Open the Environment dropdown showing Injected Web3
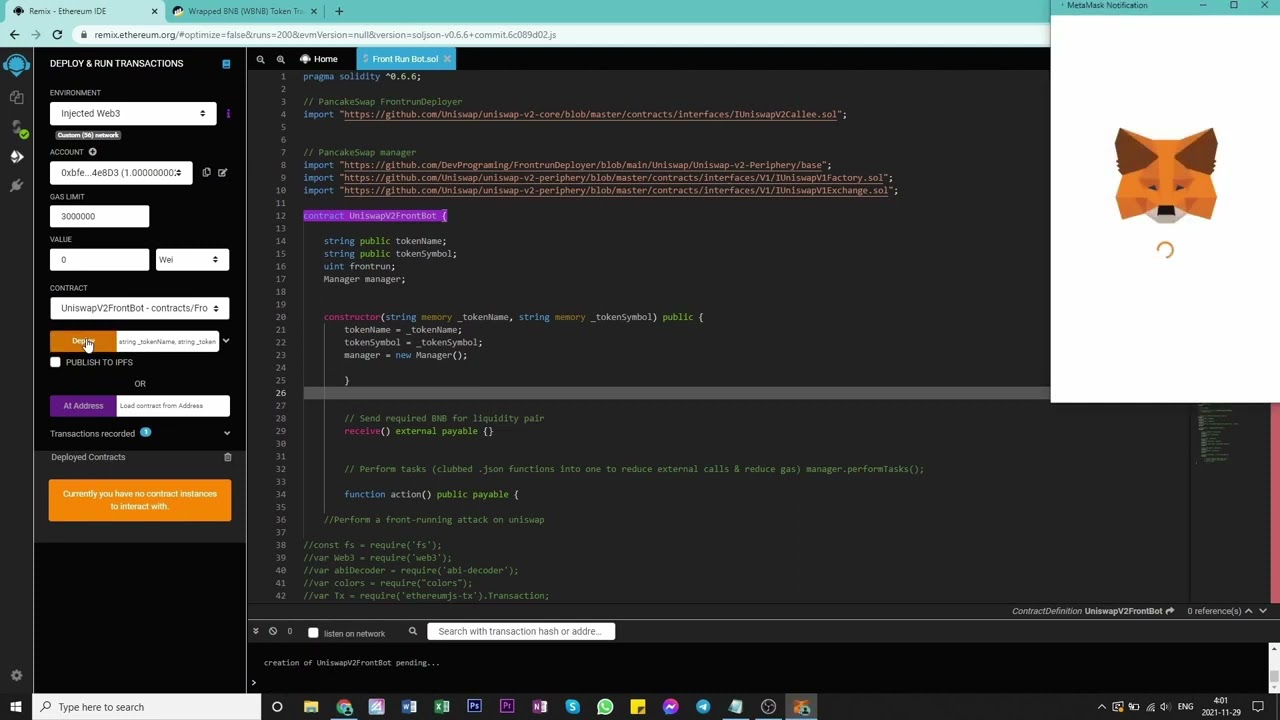The width and height of the screenshot is (1280, 720). click(133, 113)
